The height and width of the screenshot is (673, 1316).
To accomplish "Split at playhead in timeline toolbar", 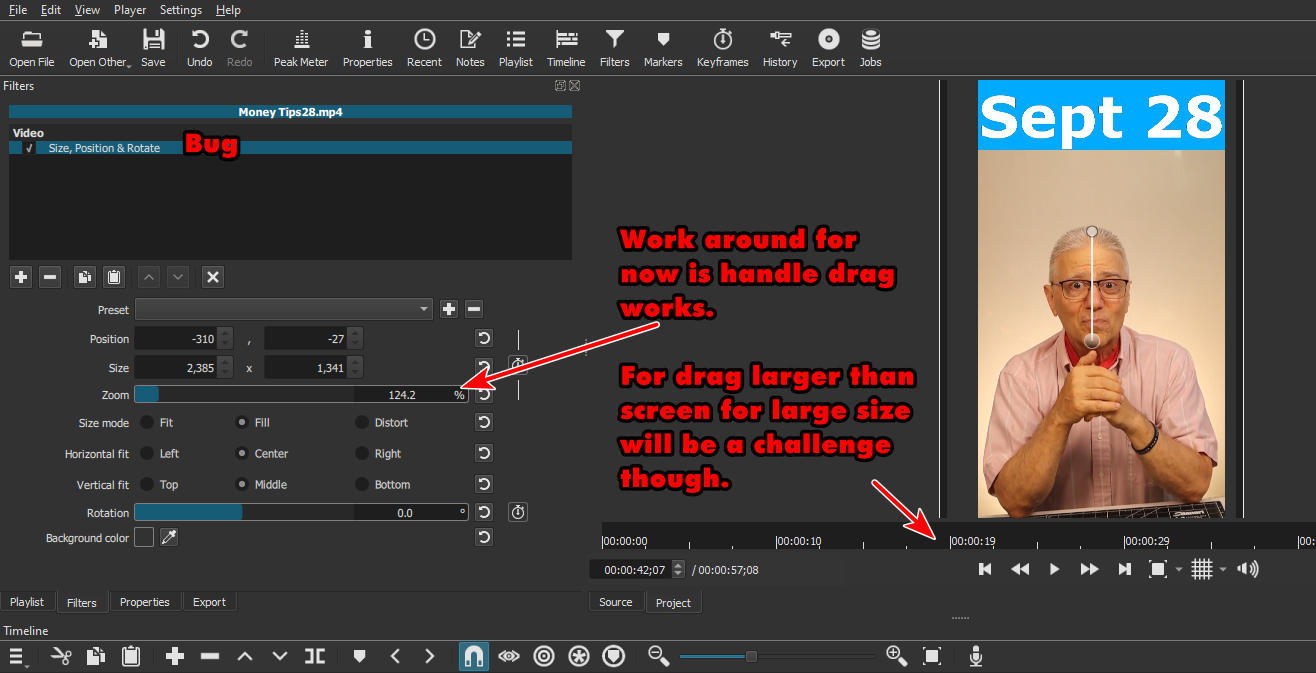I will click(315, 656).
